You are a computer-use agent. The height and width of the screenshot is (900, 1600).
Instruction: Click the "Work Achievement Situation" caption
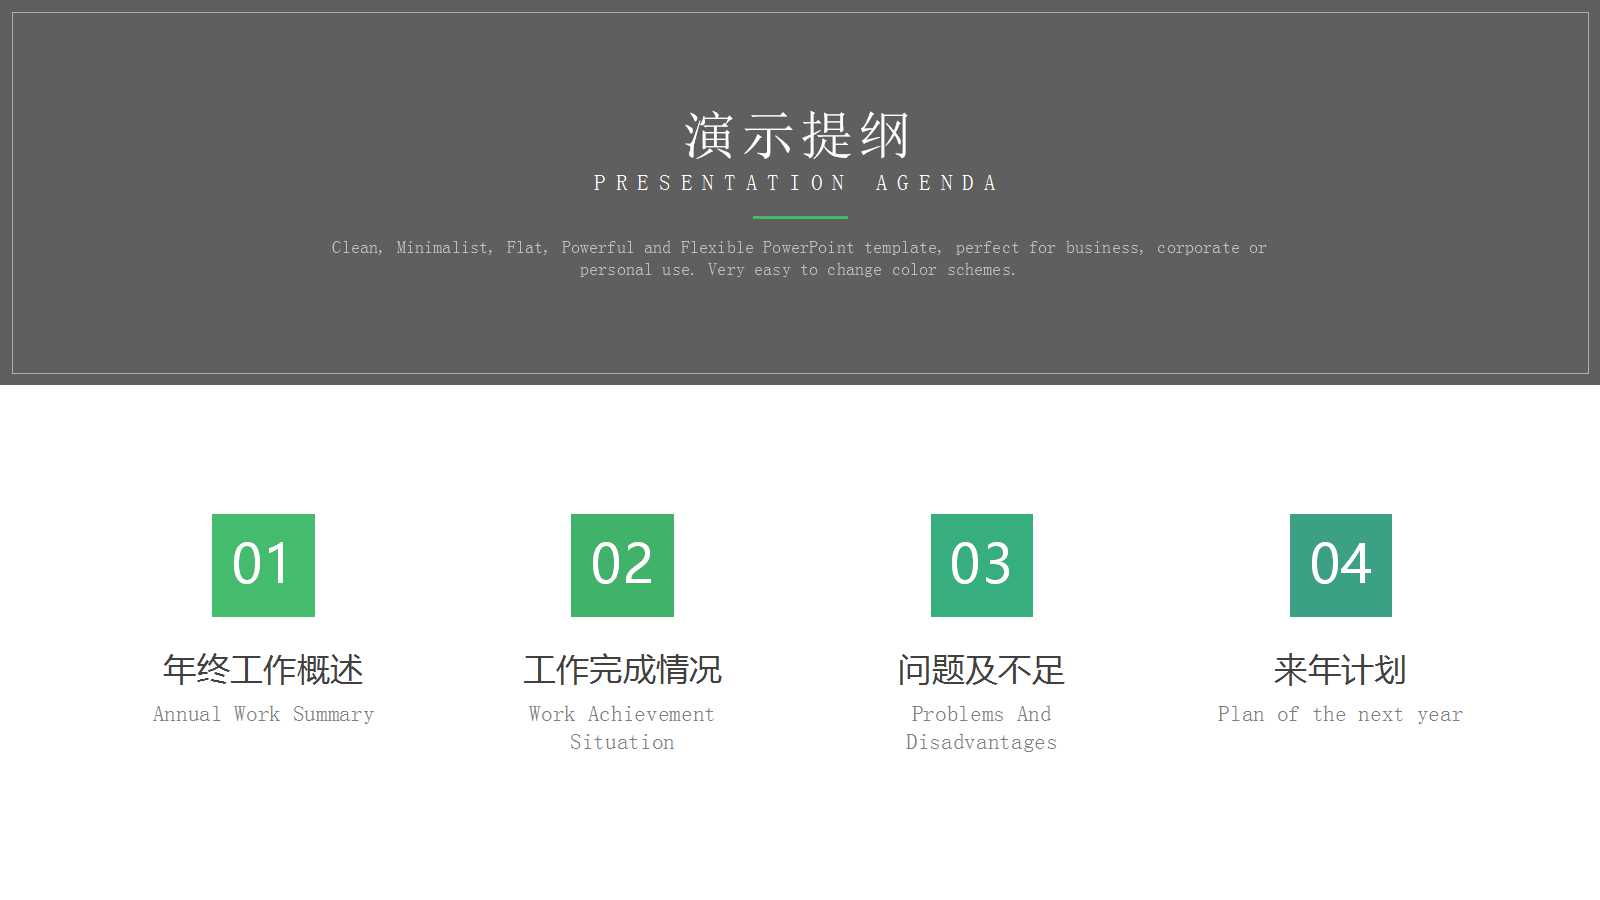621,727
